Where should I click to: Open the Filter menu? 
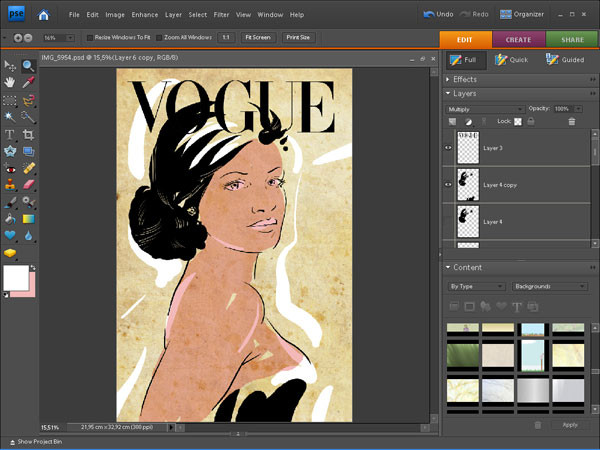(x=221, y=15)
